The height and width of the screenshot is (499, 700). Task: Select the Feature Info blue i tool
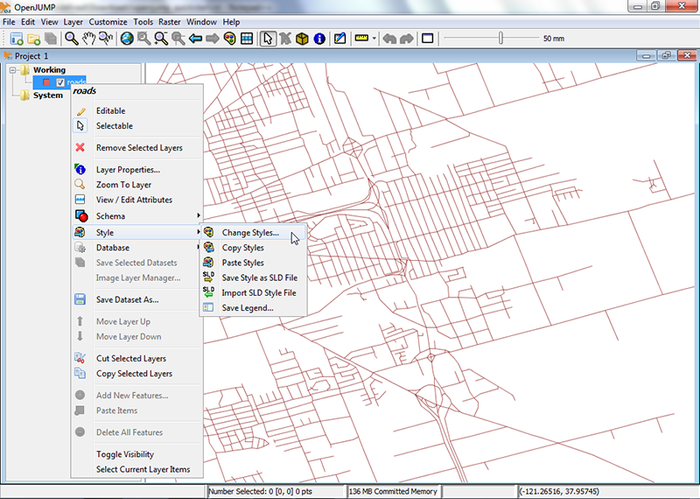tap(319, 39)
